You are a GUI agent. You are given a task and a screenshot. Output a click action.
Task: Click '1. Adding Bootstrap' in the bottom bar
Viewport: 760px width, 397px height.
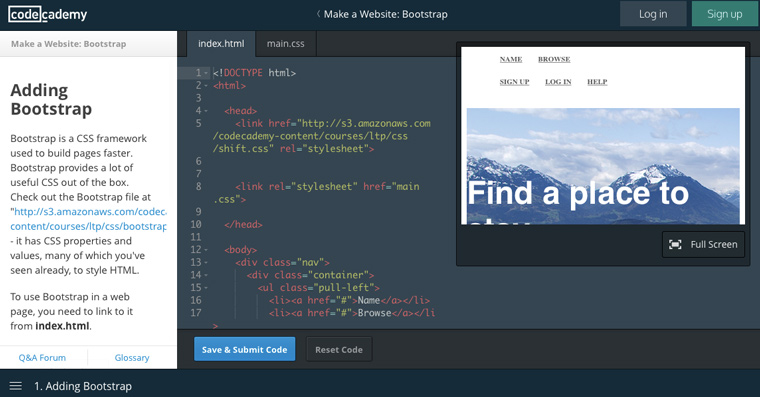[83, 386]
